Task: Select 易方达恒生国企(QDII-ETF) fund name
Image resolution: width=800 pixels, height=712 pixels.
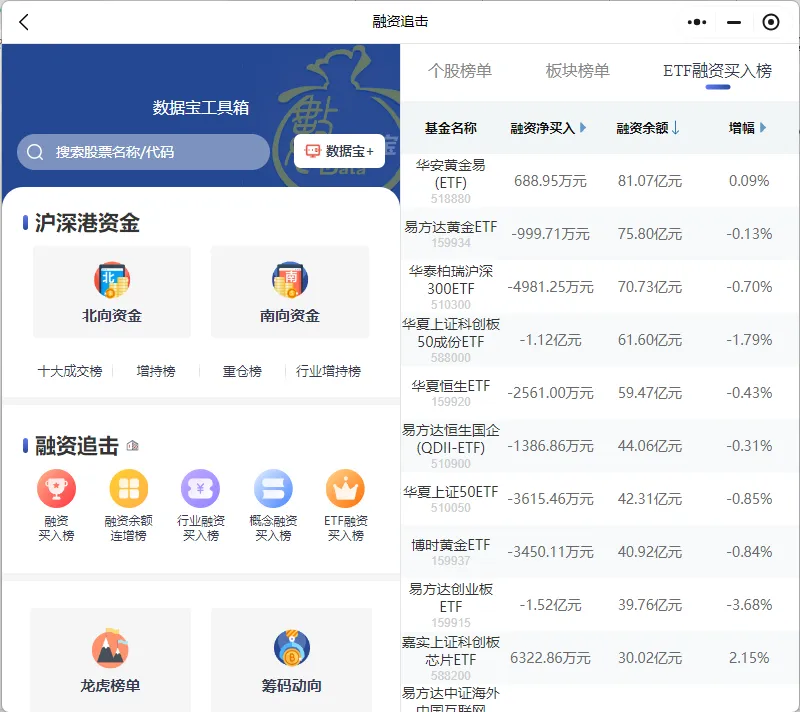Action: pyautogui.click(x=451, y=439)
